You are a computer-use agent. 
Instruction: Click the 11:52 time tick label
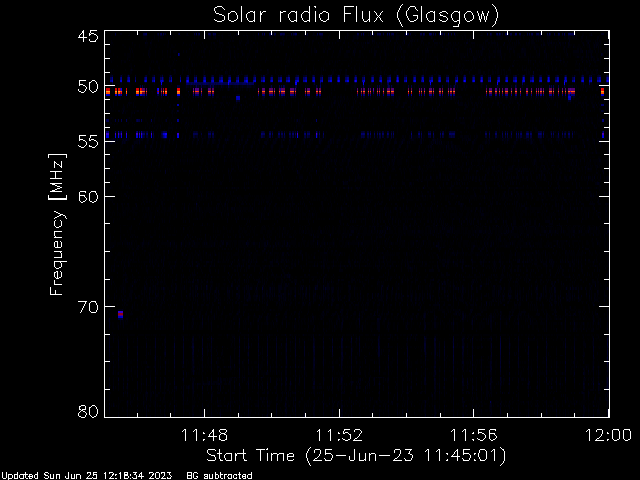339,435
